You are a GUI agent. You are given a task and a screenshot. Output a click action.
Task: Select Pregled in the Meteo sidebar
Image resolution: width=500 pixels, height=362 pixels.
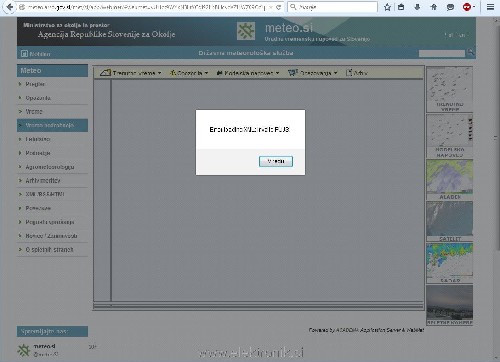click(x=35, y=84)
